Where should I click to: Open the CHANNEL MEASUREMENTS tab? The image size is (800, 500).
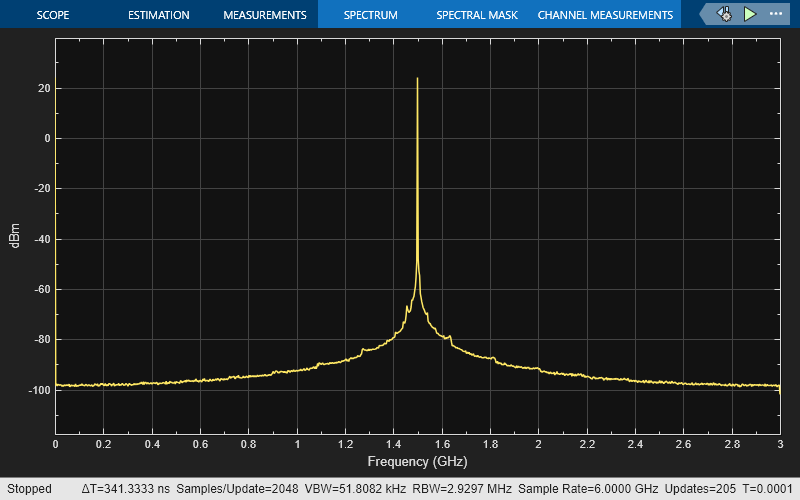pyautogui.click(x=605, y=15)
